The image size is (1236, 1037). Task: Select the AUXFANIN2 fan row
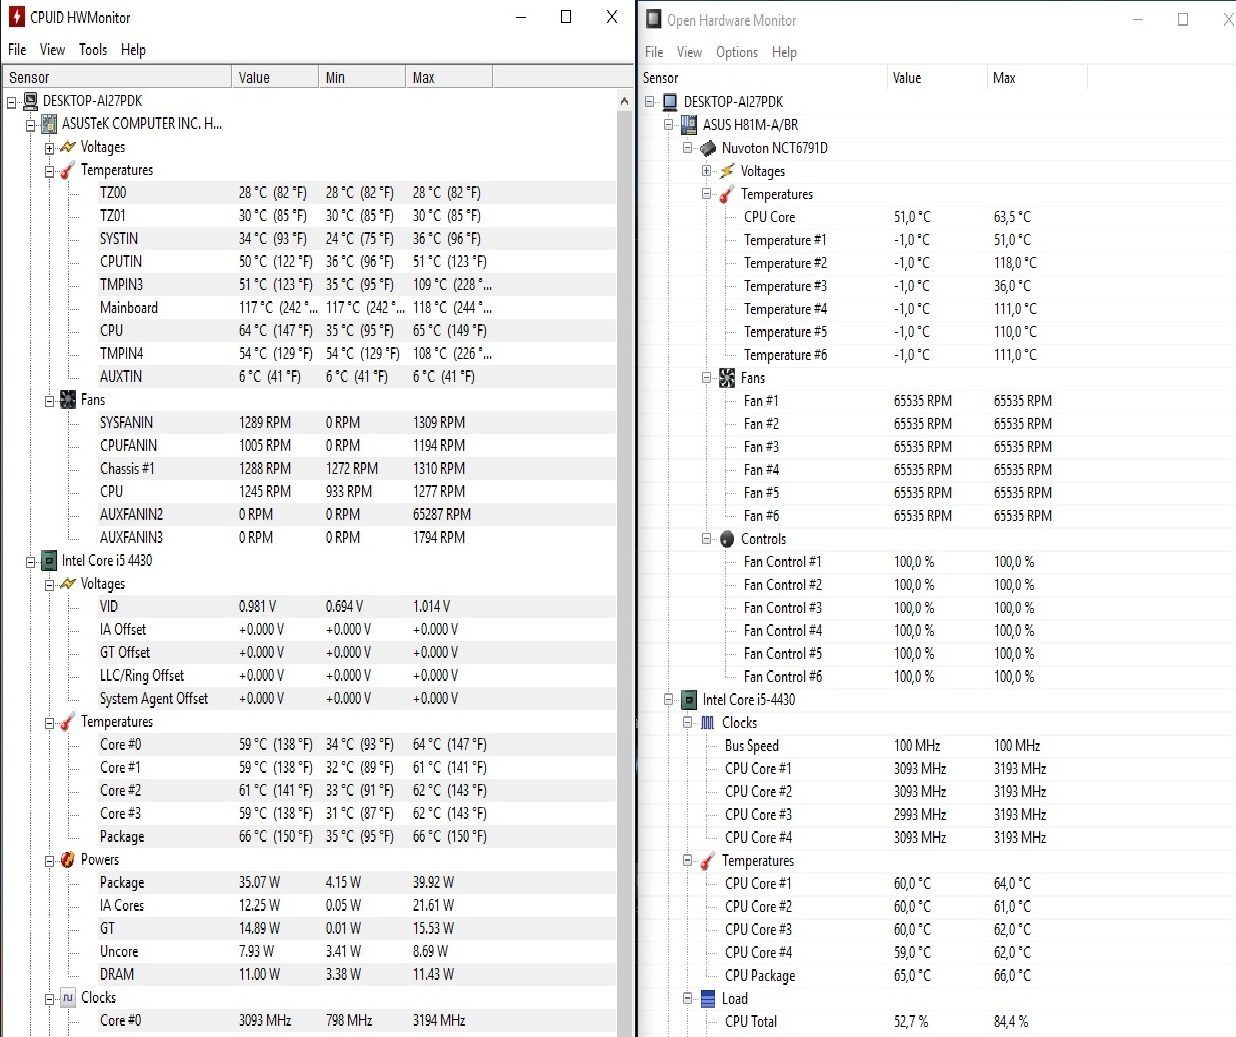pyautogui.click(x=308, y=515)
